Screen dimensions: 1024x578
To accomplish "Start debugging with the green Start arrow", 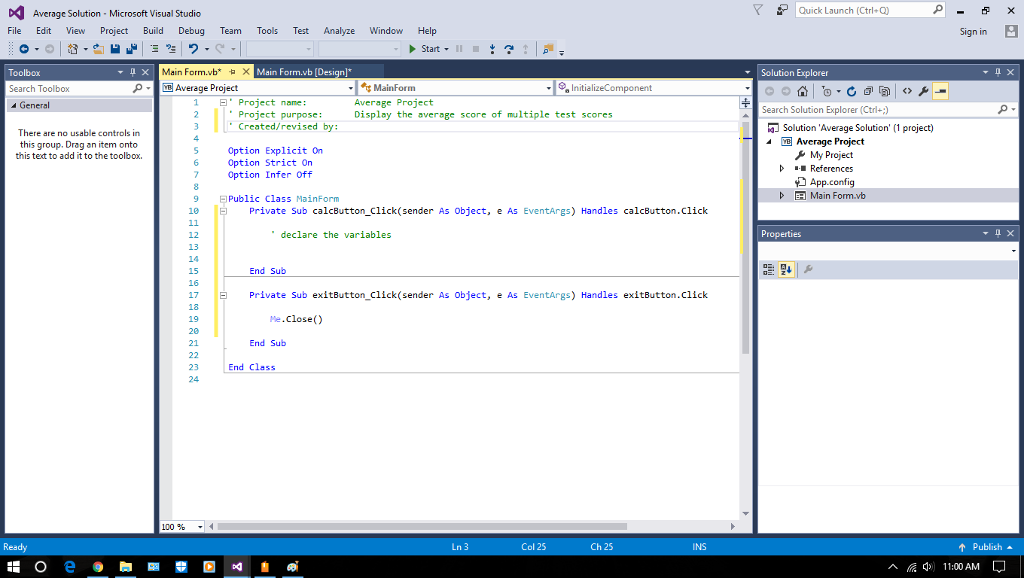I will tap(412, 49).
